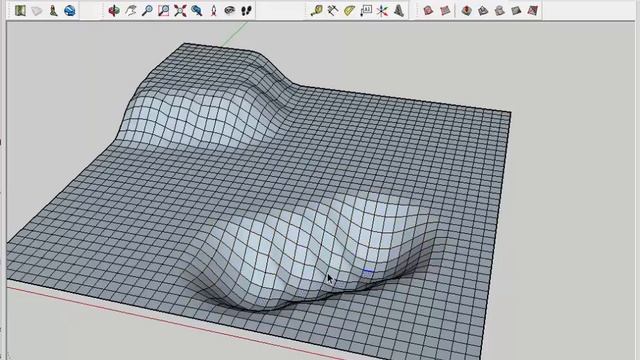This screenshot has width=640, height=360.
Task: Select the 3D Text tool
Action: [399, 10]
